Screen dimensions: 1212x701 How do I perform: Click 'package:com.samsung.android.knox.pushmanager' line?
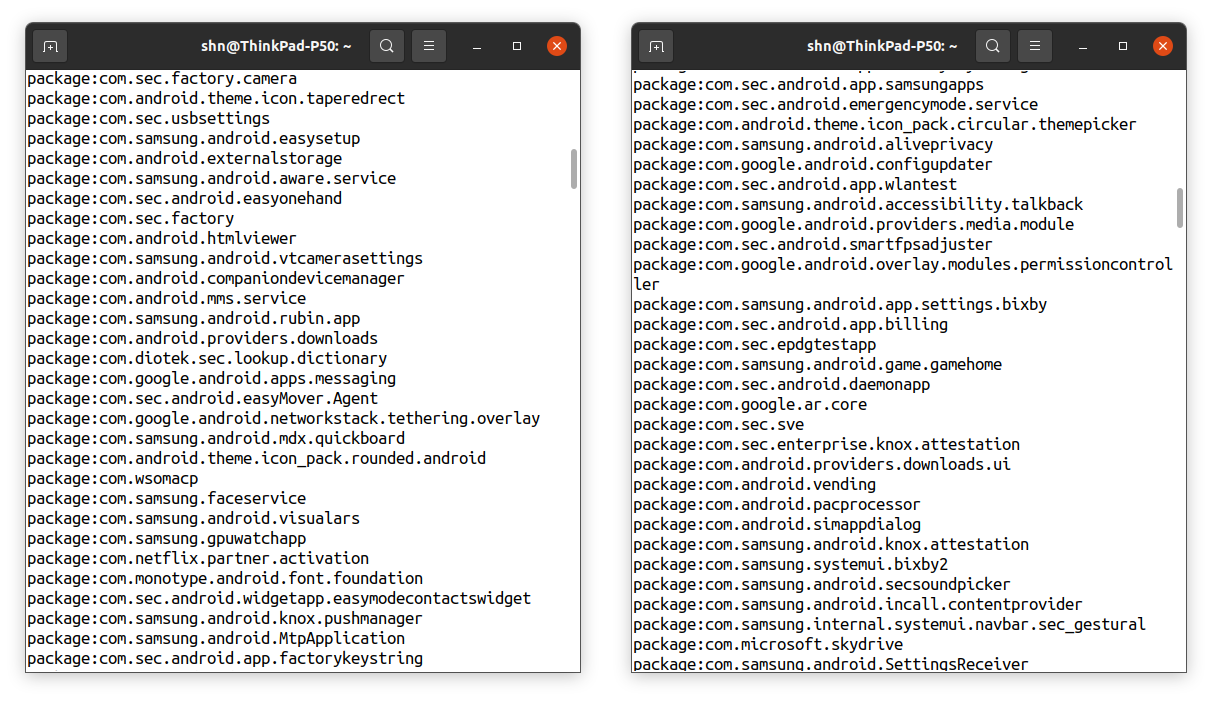pyautogui.click(x=225, y=618)
